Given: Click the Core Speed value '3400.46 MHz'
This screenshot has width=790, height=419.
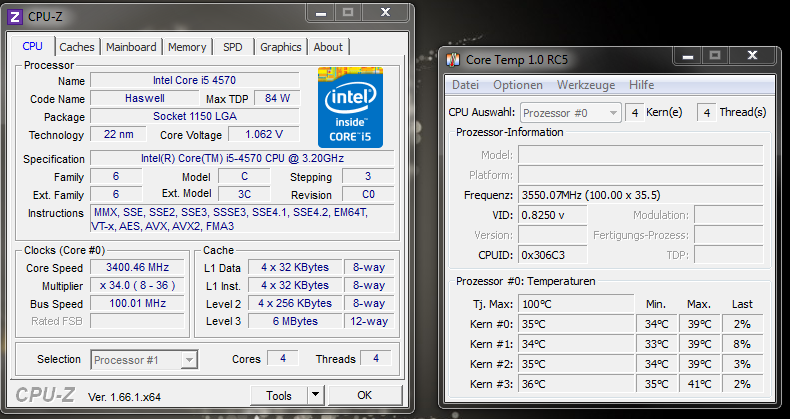Looking at the screenshot, I should point(137,267).
